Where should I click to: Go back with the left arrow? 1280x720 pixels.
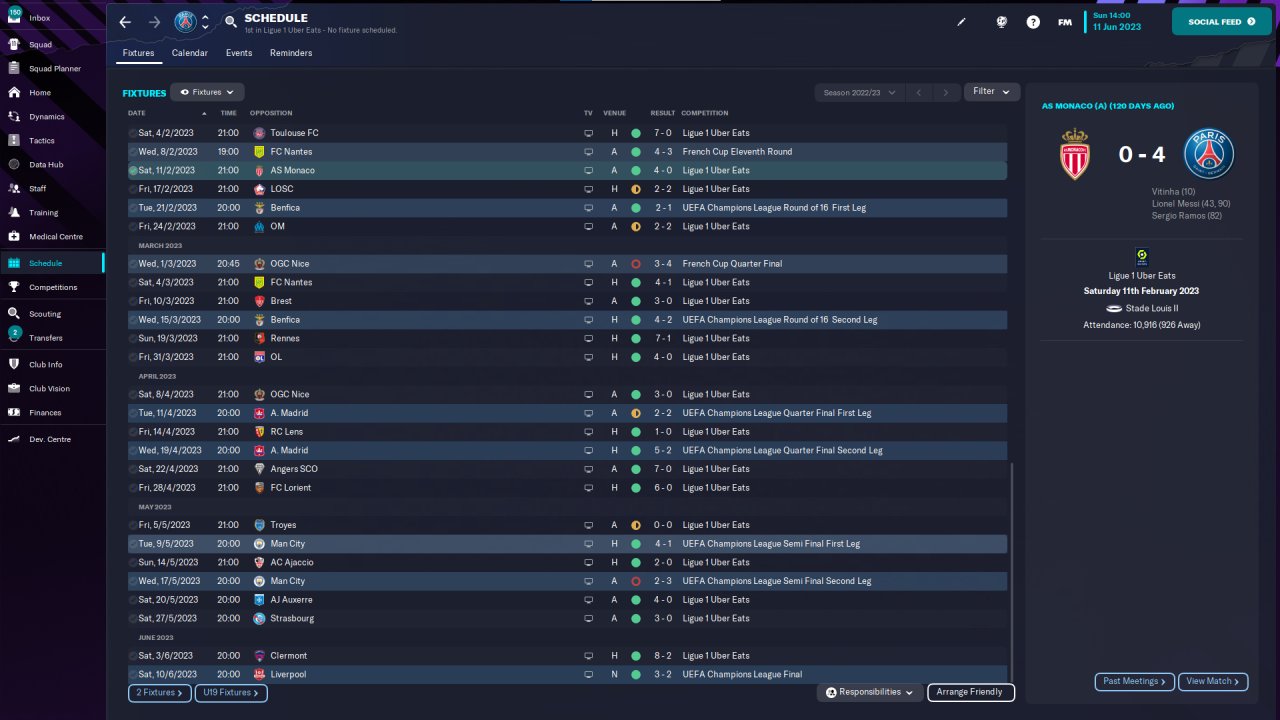click(x=125, y=22)
